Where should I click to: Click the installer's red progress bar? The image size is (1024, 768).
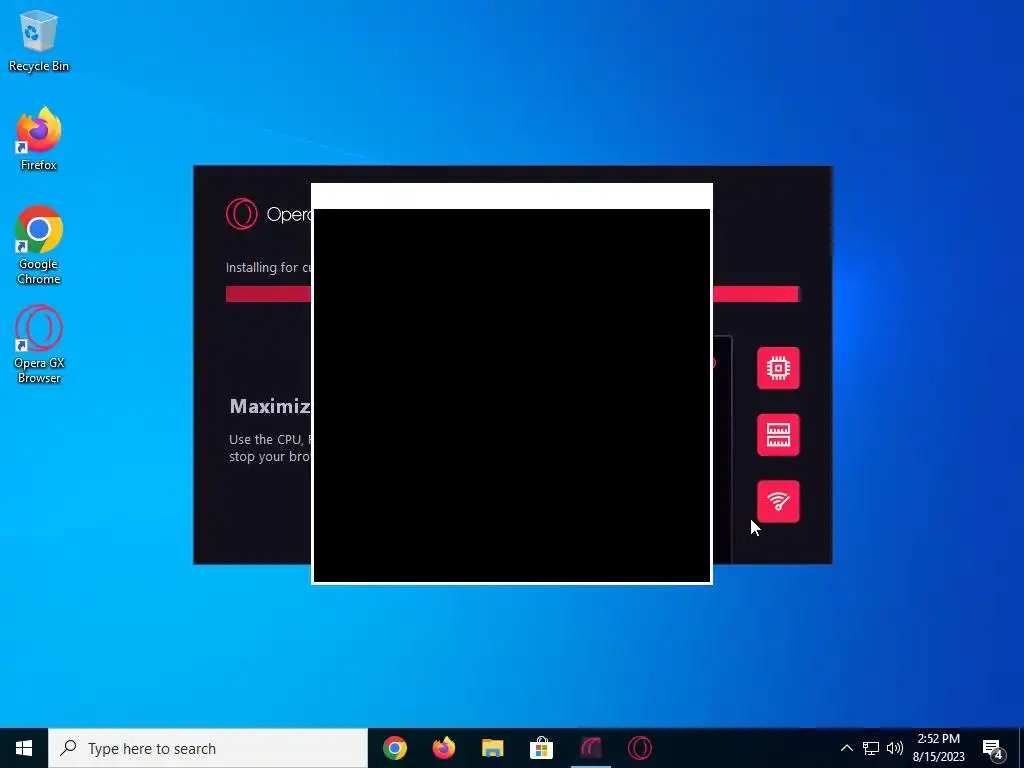tap(513, 294)
